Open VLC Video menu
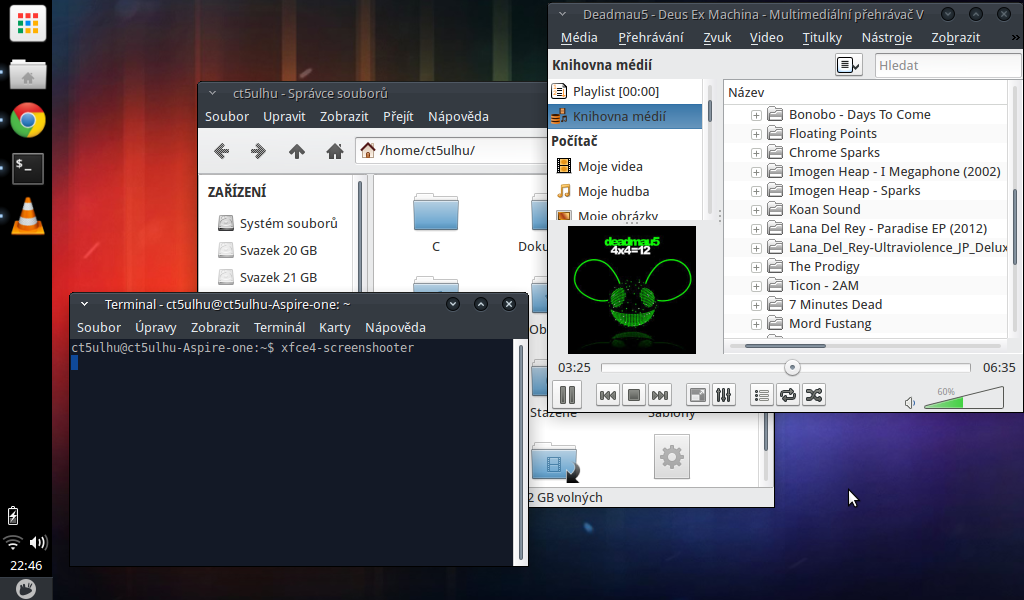 click(767, 38)
